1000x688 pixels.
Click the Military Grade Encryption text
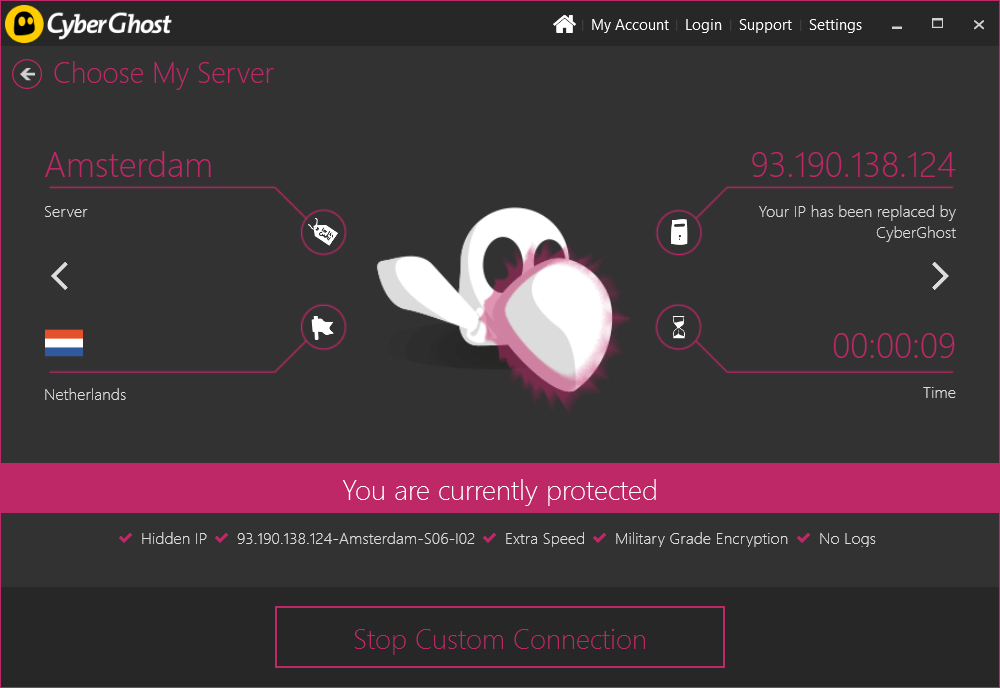[x=702, y=539]
